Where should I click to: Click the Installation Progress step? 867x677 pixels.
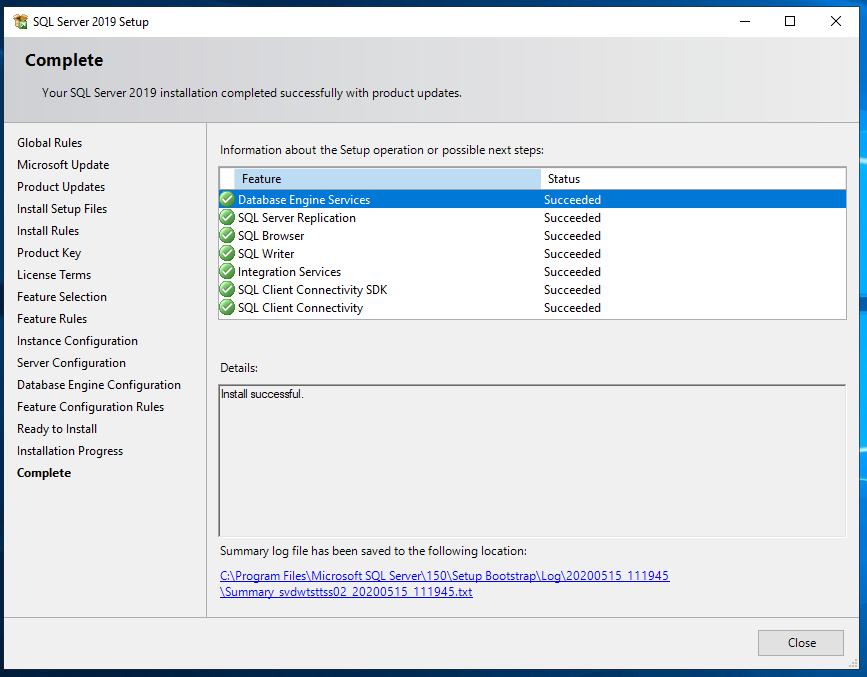[70, 451]
